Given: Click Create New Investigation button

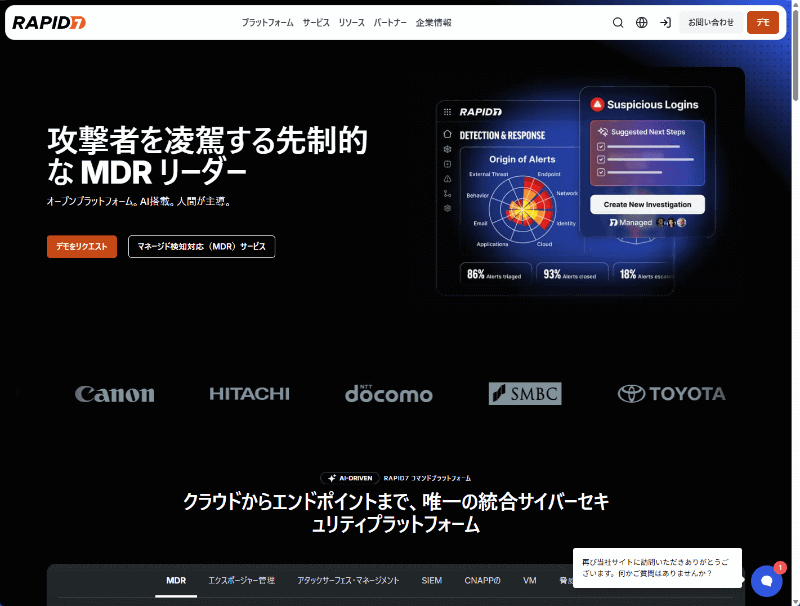Looking at the screenshot, I should (x=647, y=205).
